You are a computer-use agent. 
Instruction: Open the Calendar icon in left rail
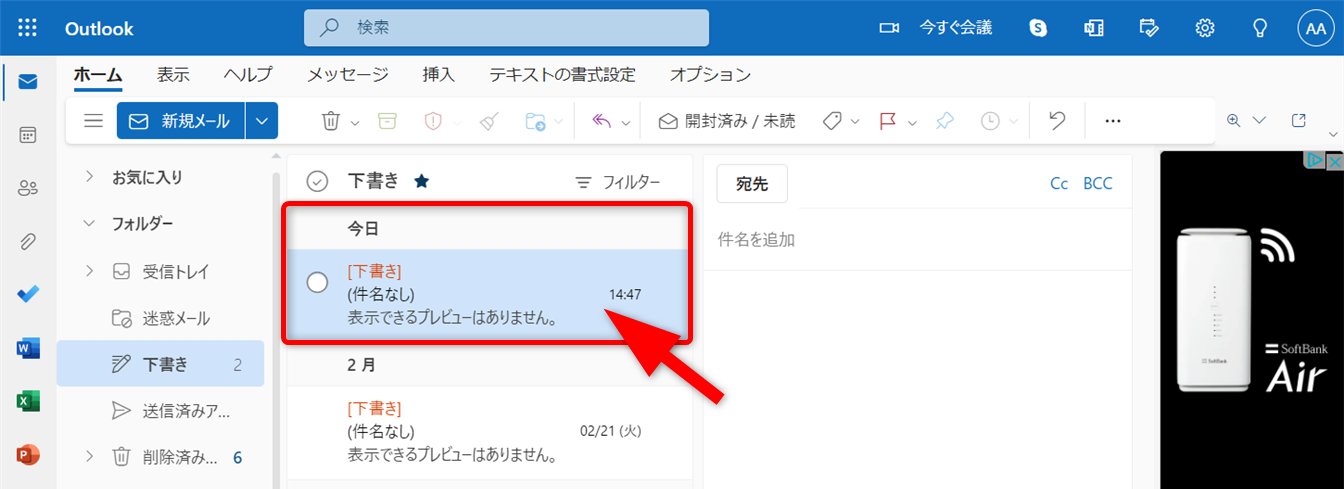(x=28, y=134)
